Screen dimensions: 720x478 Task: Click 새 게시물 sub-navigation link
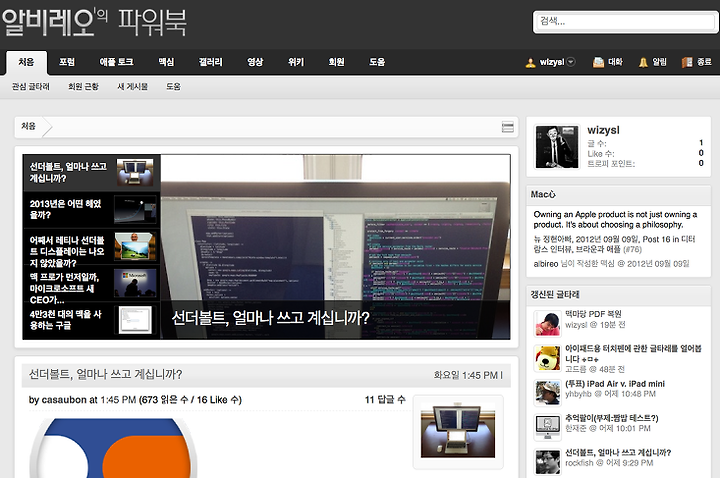tap(132, 86)
